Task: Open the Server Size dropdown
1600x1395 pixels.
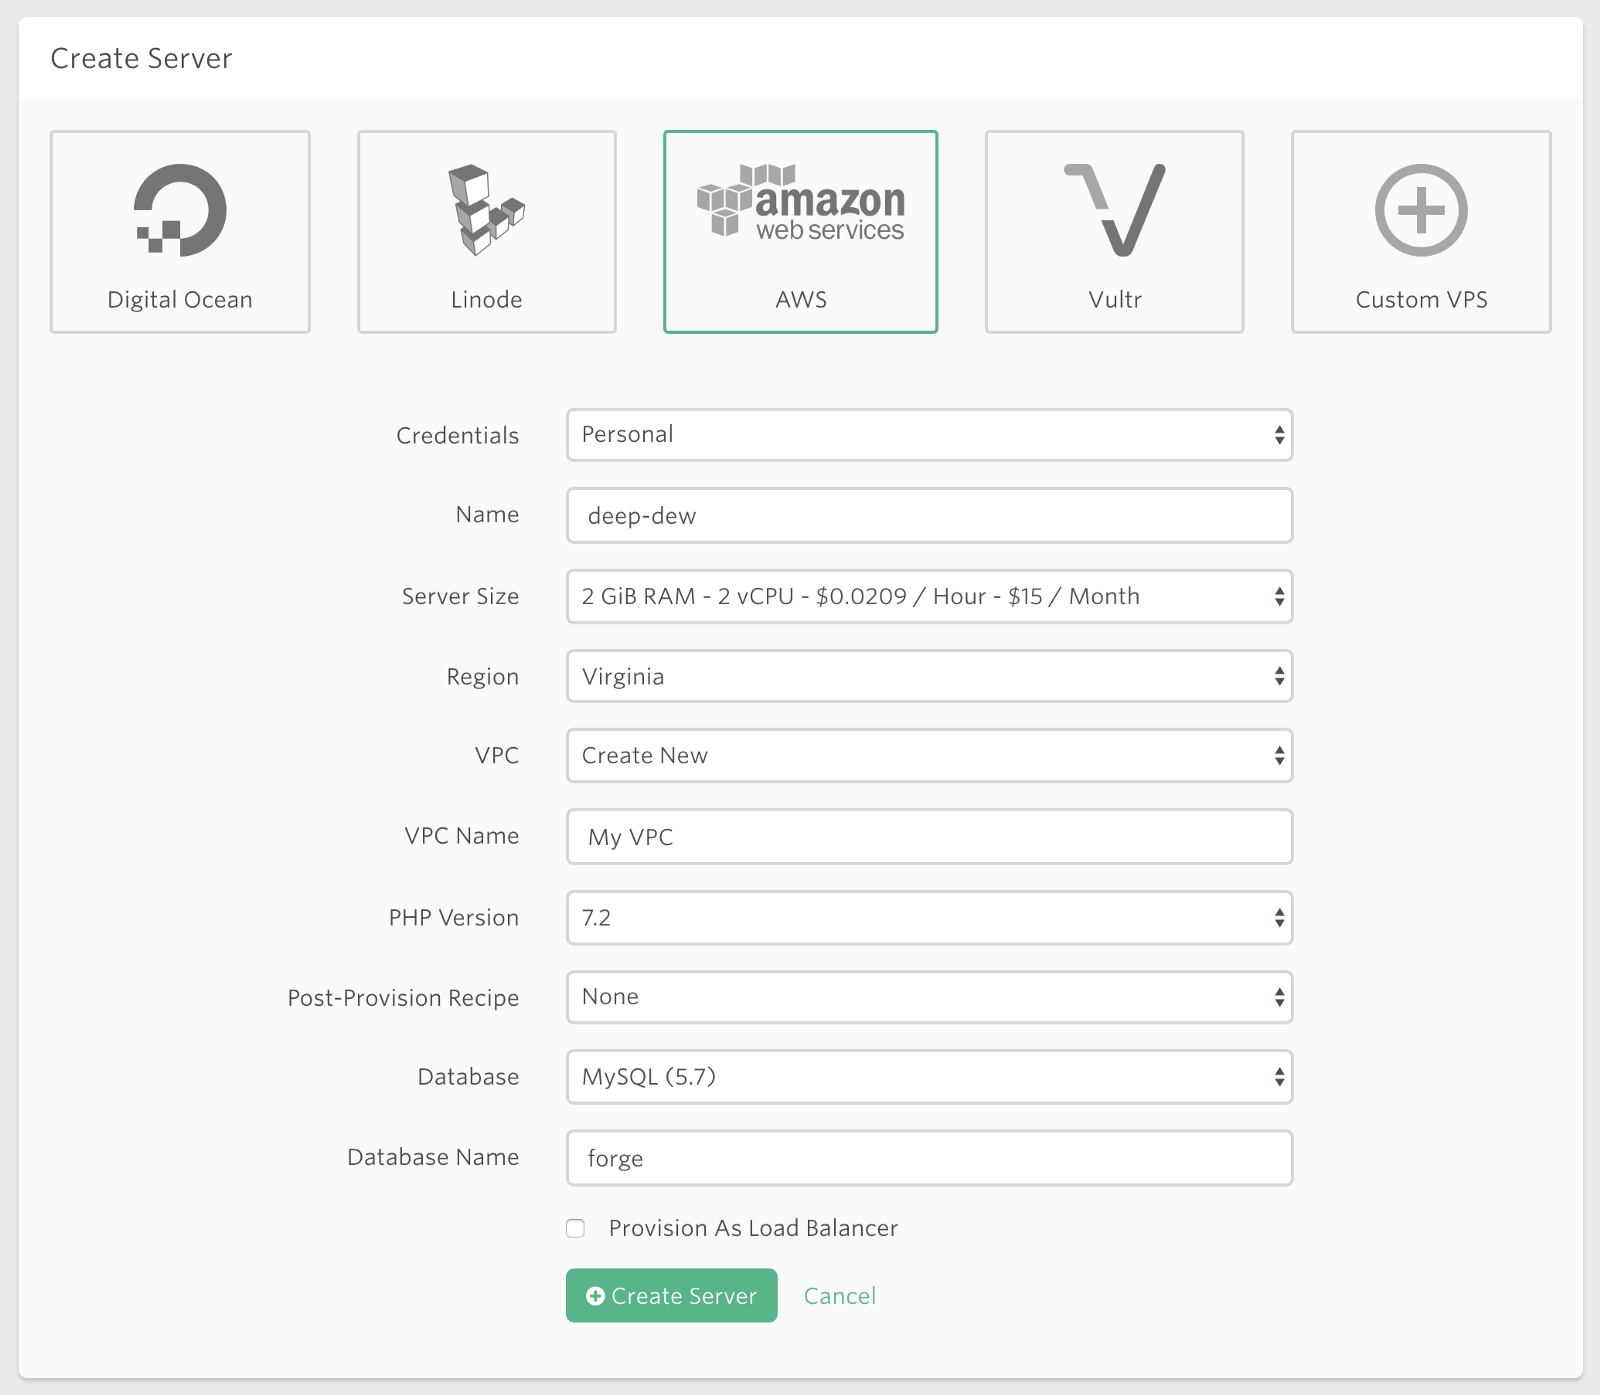Action: 929,597
